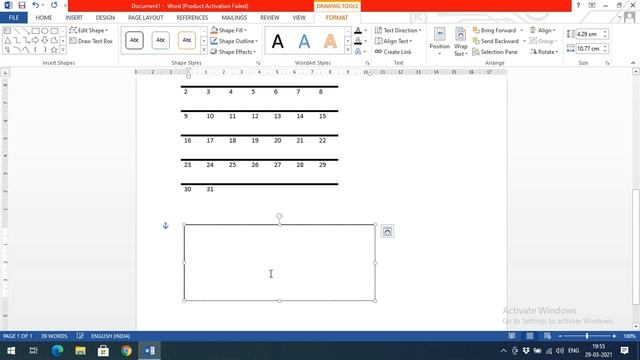Viewport: 640px width, 360px height.
Task: Switch to Web Layout view
Action: click(547, 336)
